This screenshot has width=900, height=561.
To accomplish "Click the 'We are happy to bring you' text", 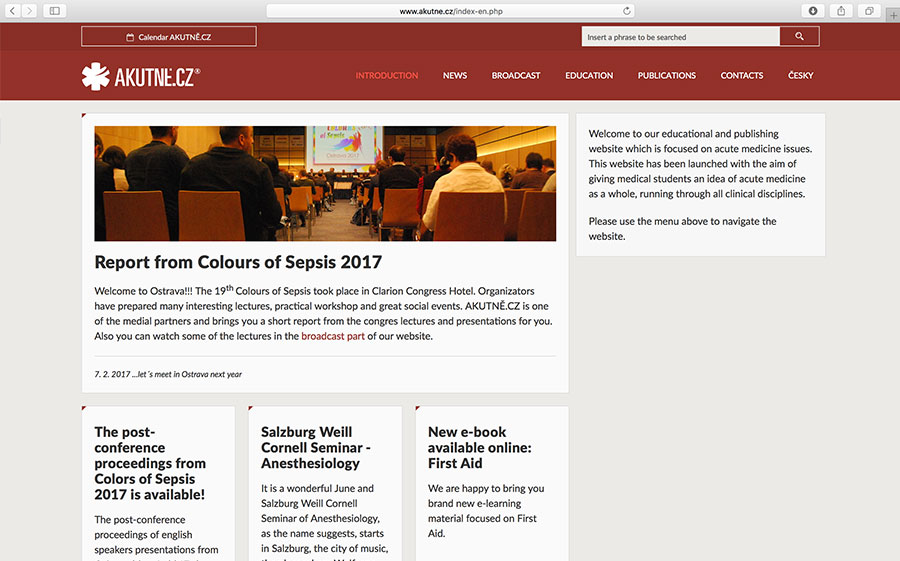I will point(486,510).
